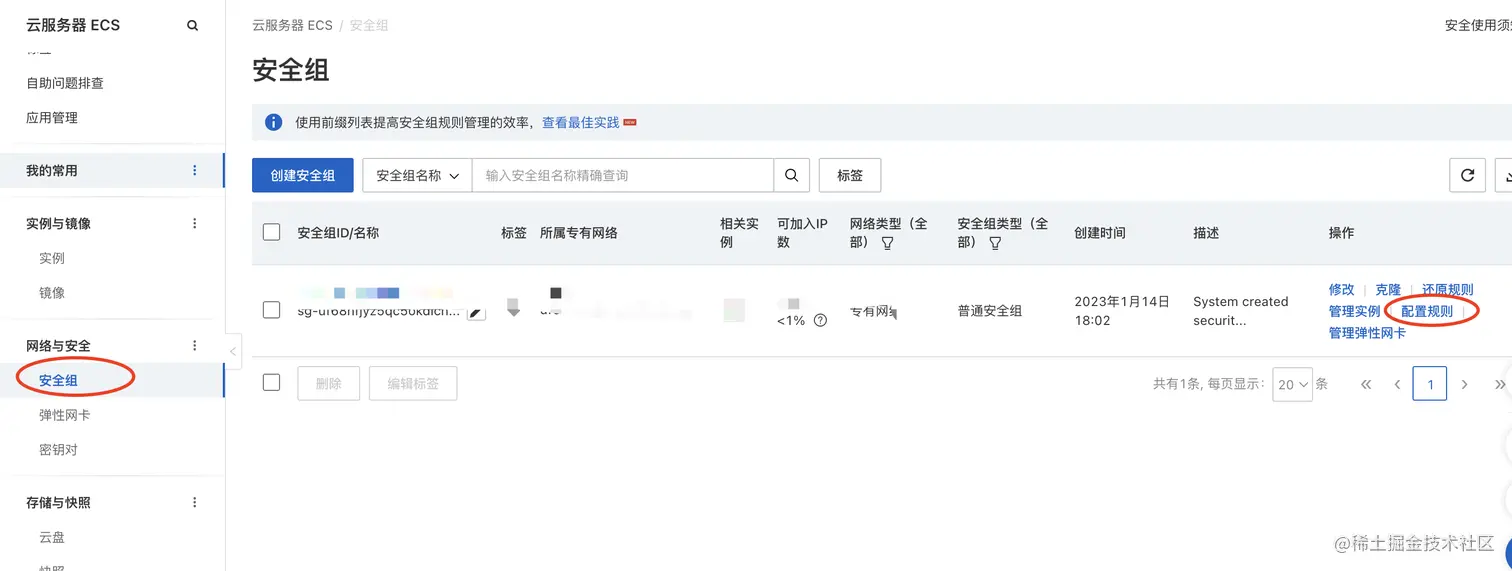This screenshot has width=1512, height=571.
Task: Refresh the security group list
Action: click(1468, 175)
